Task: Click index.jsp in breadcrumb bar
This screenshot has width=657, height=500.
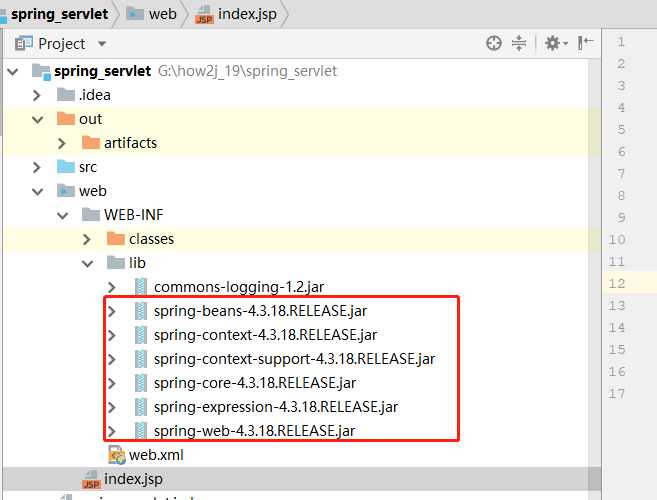Action: 247,14
